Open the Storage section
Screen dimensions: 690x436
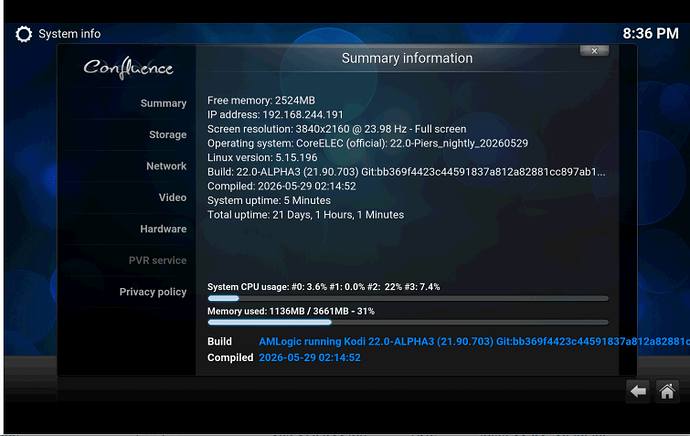[x=168, y=135]
